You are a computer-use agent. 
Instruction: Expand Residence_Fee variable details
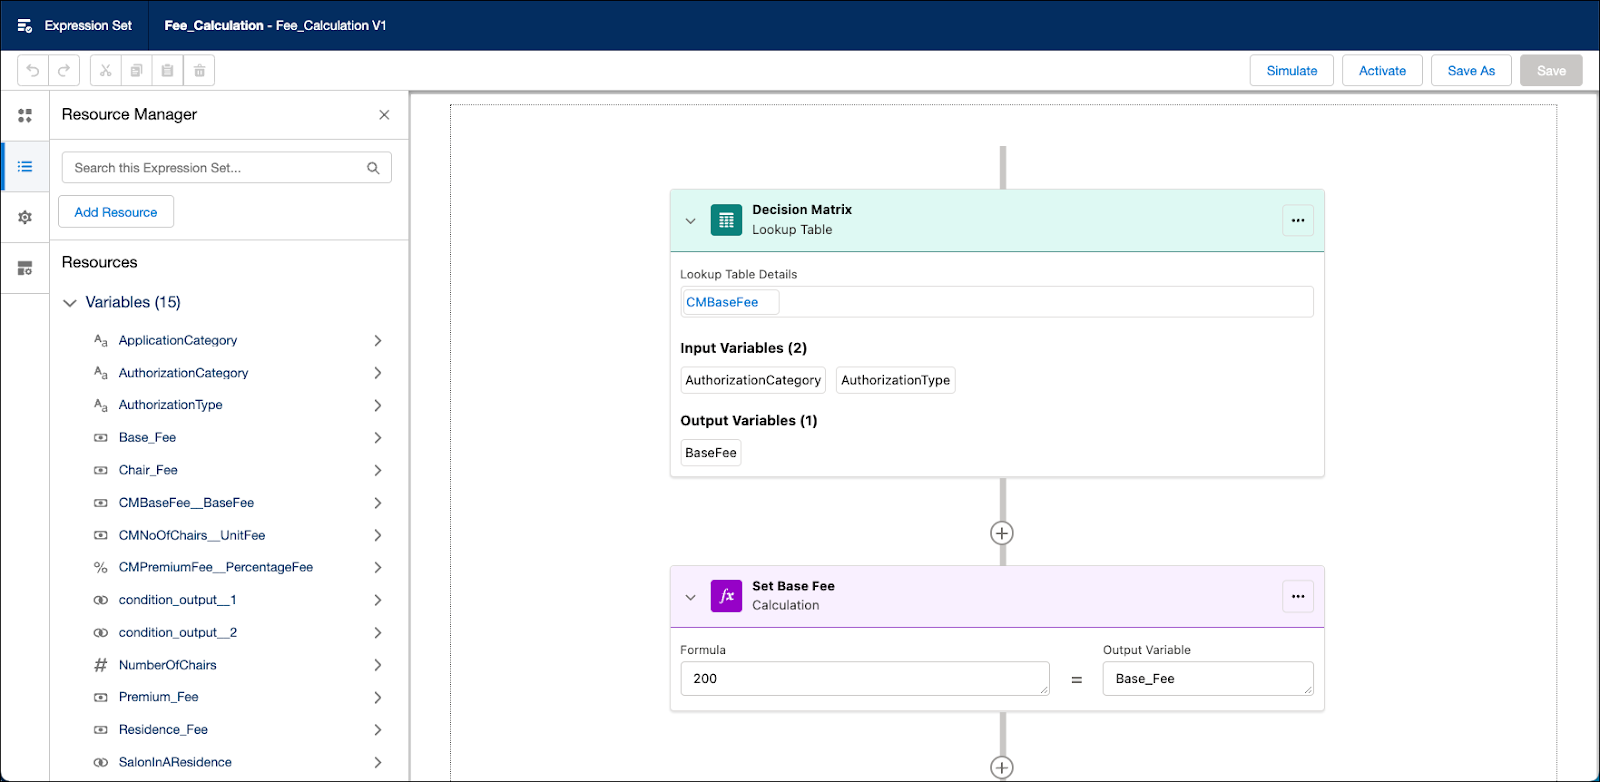coord(378,730)
